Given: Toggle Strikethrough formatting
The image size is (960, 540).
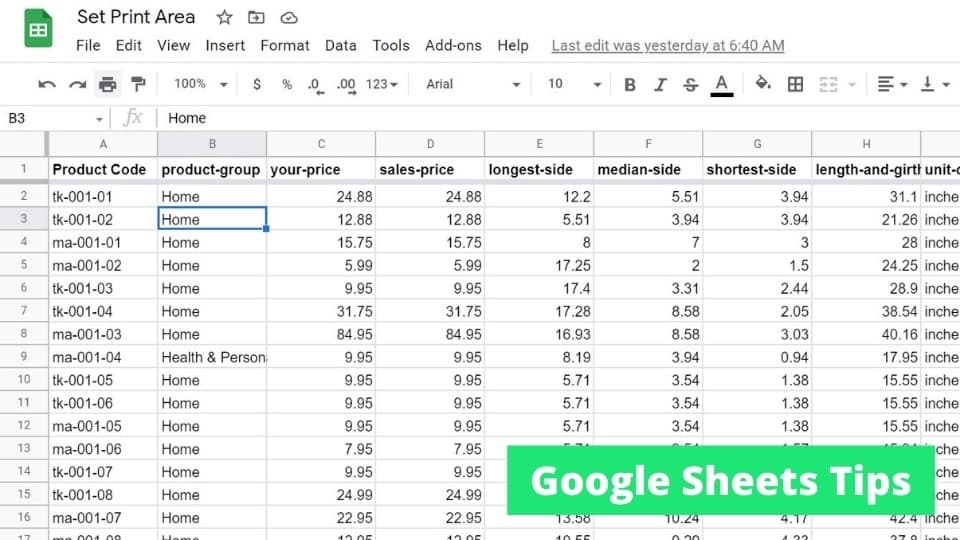Looking at the screenshot, I should [690, 84].
